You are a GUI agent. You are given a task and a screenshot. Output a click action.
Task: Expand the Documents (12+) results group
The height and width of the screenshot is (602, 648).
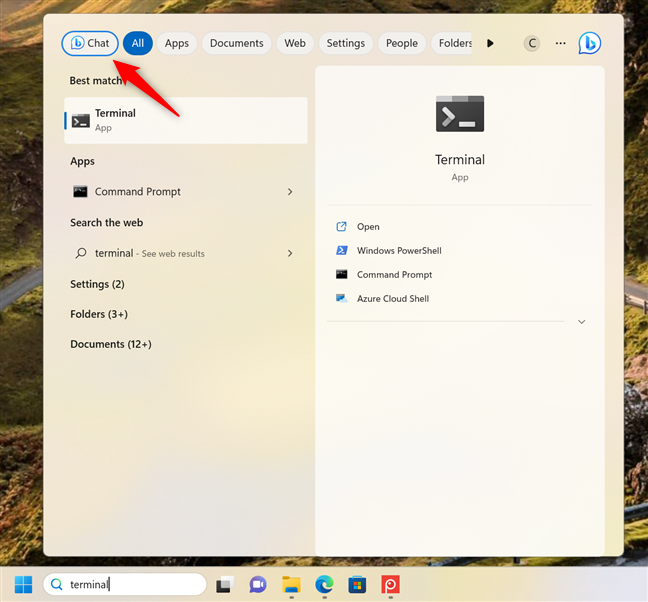point(111,344)
